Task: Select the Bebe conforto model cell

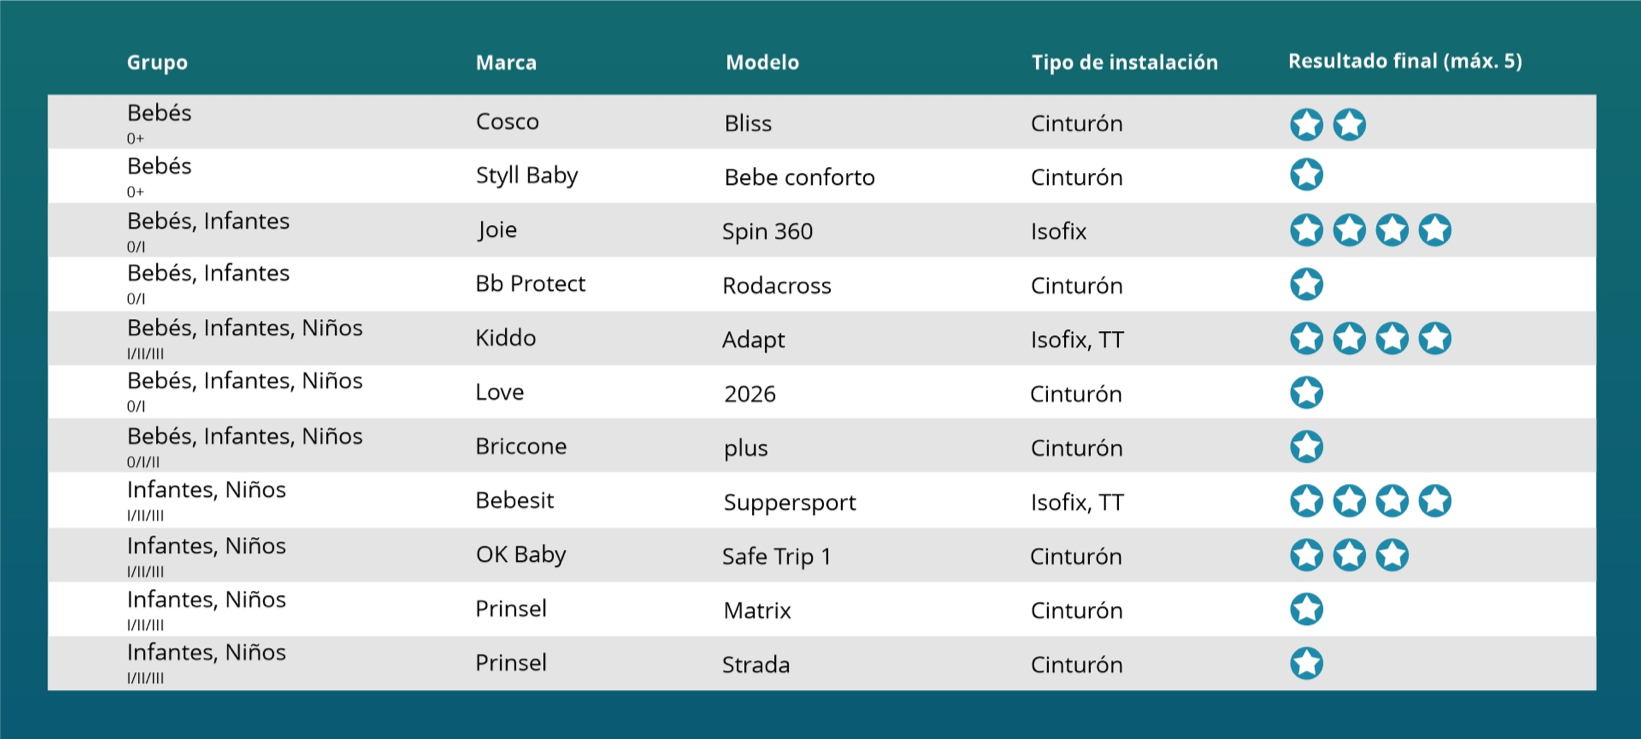Action: click(799, 177)
